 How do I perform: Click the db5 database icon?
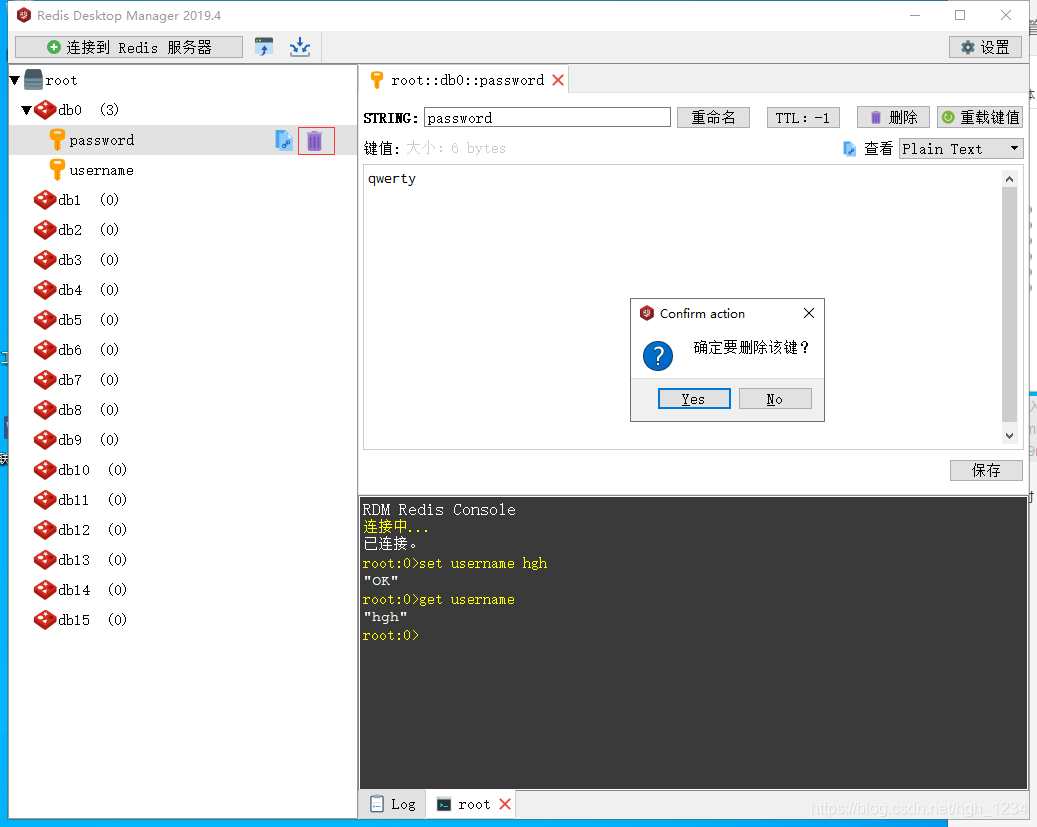pyautogui.click(x=45, y=320)
